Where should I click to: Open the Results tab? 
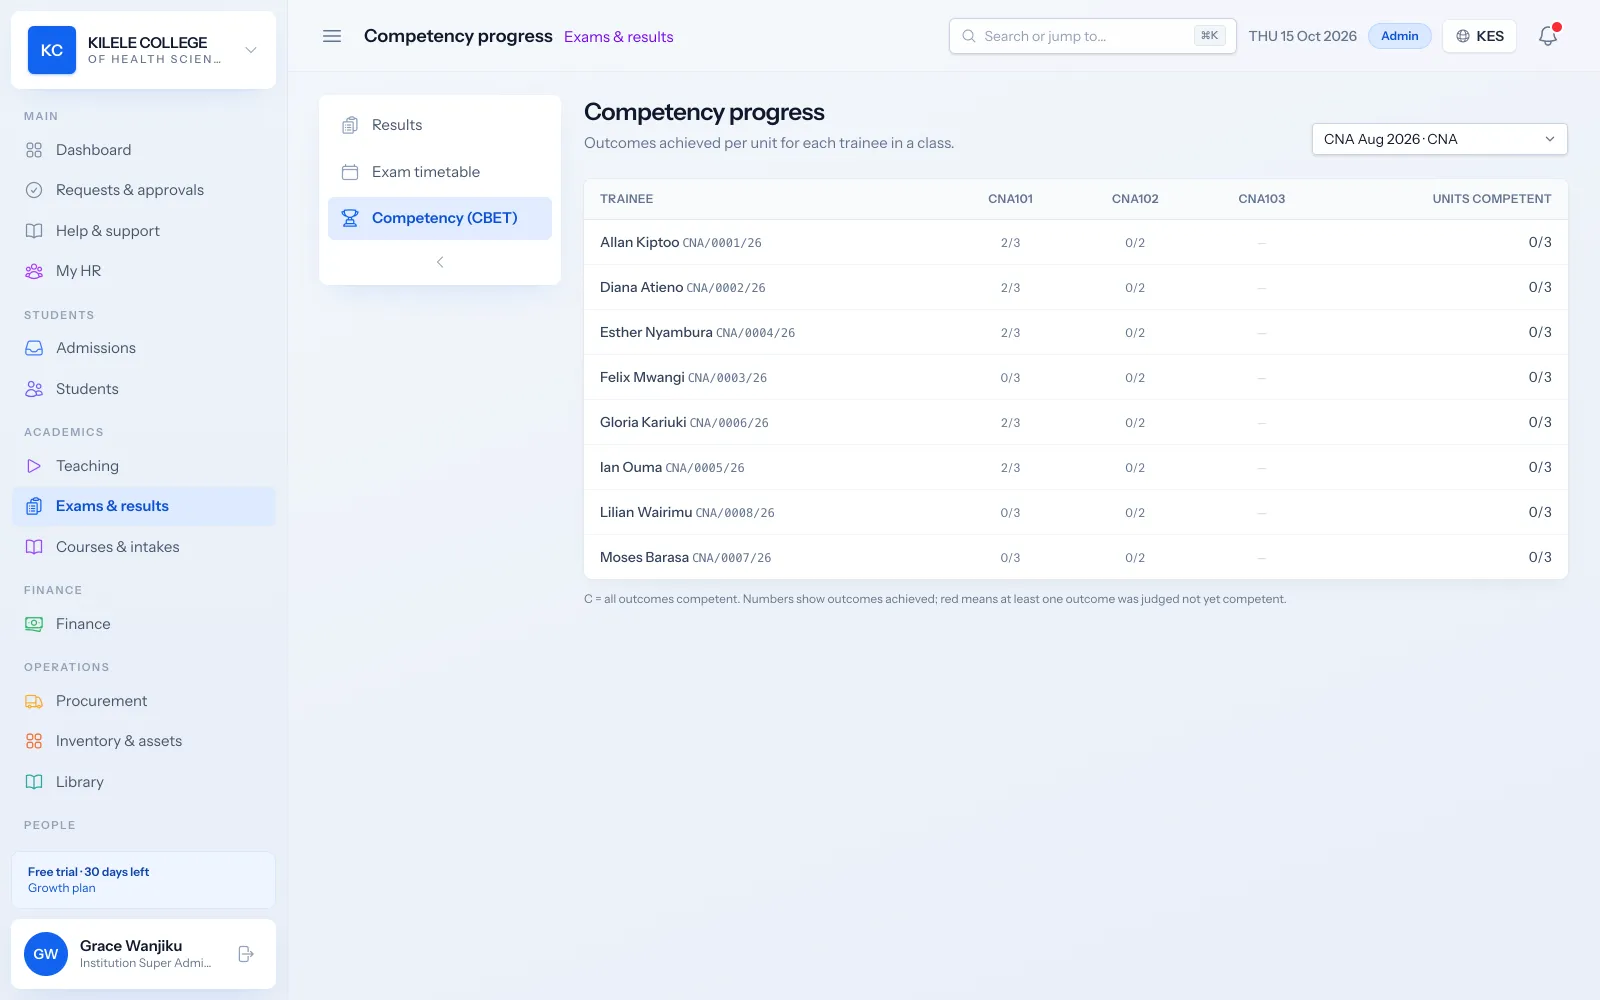point(440,125)
